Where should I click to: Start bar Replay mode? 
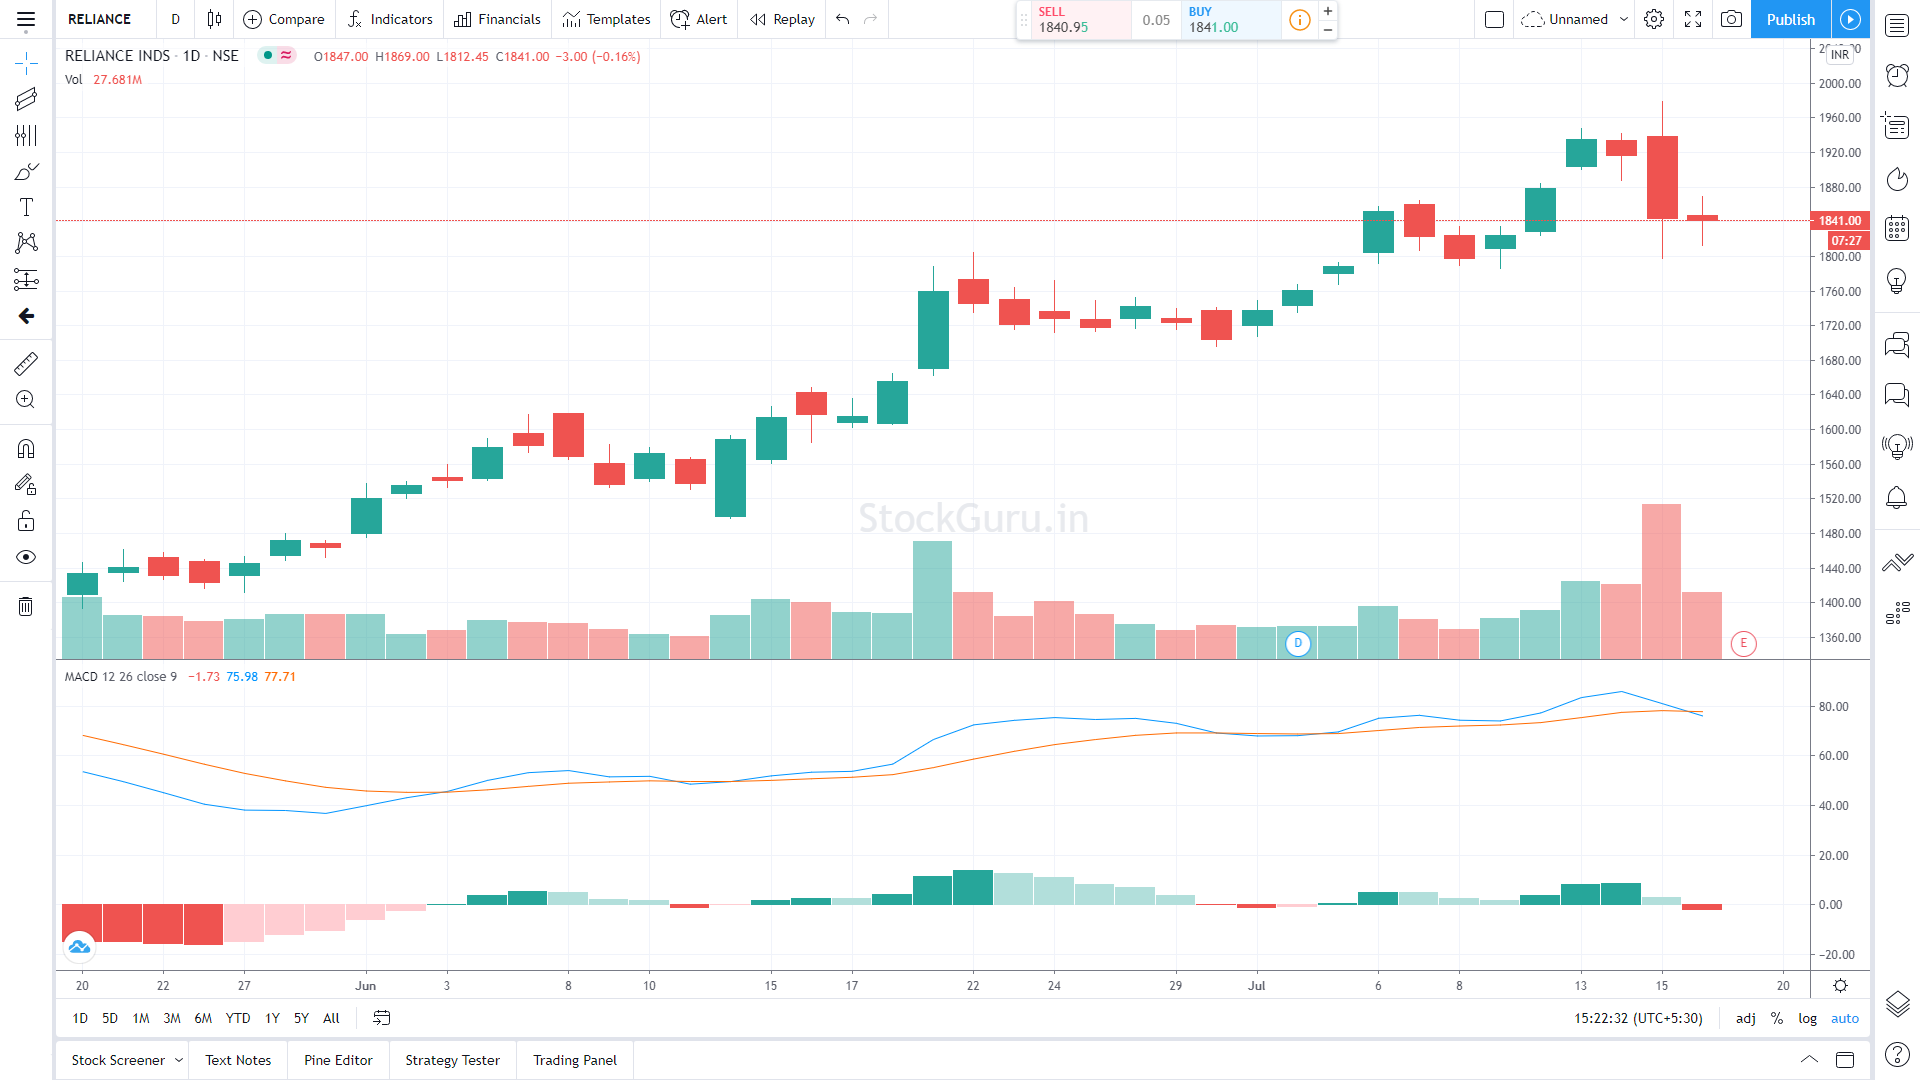coord(782,19)
